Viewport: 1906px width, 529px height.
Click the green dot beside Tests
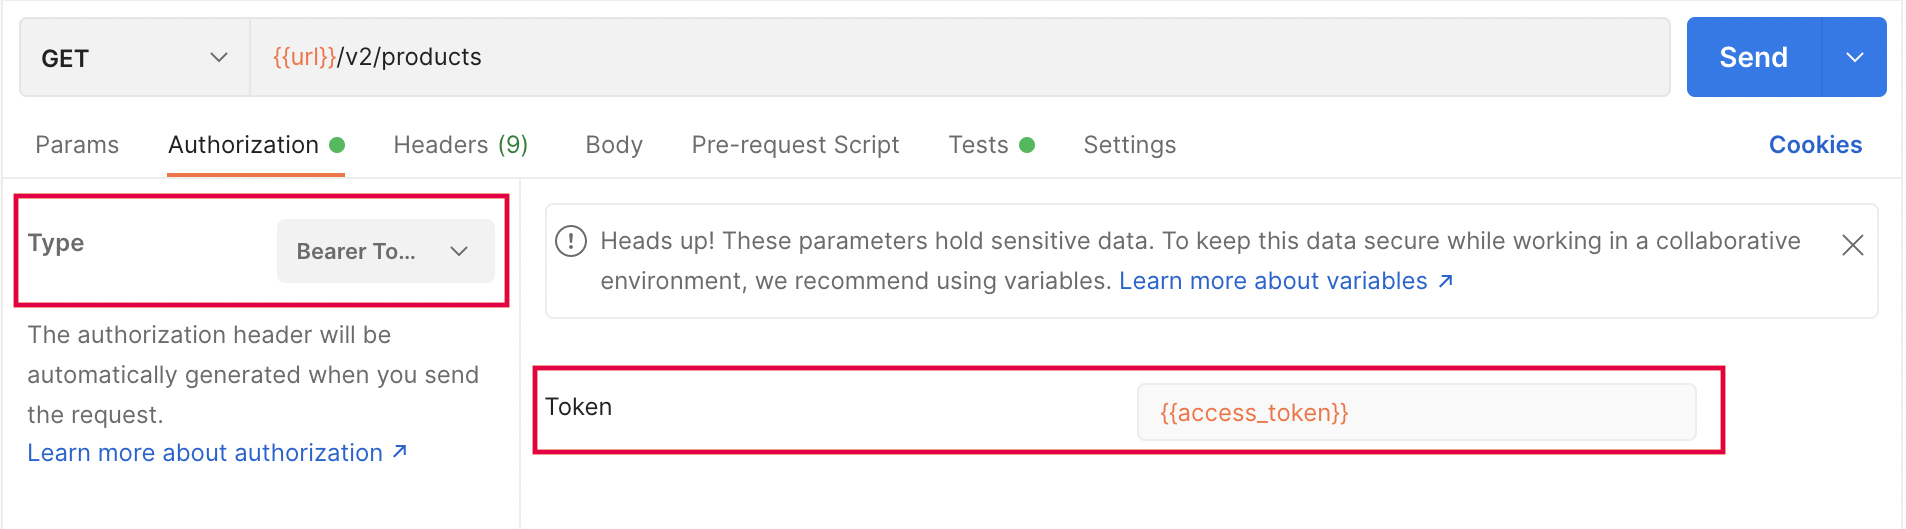pos(1027,145)
